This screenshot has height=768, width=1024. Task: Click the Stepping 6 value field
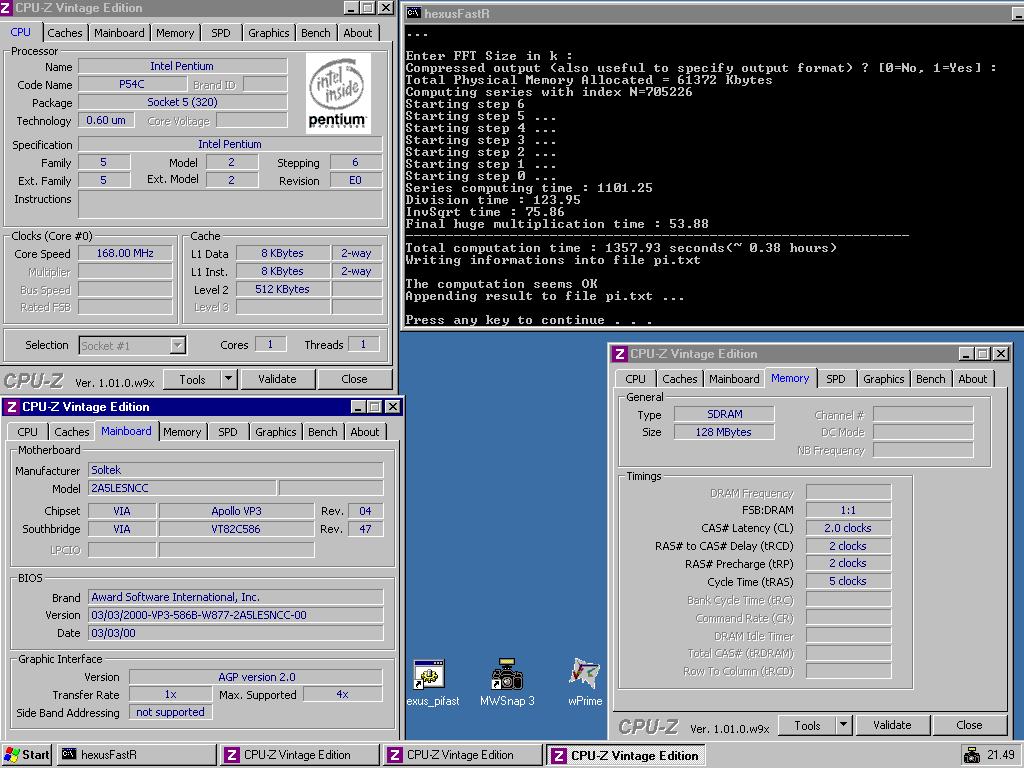(356, 162)
